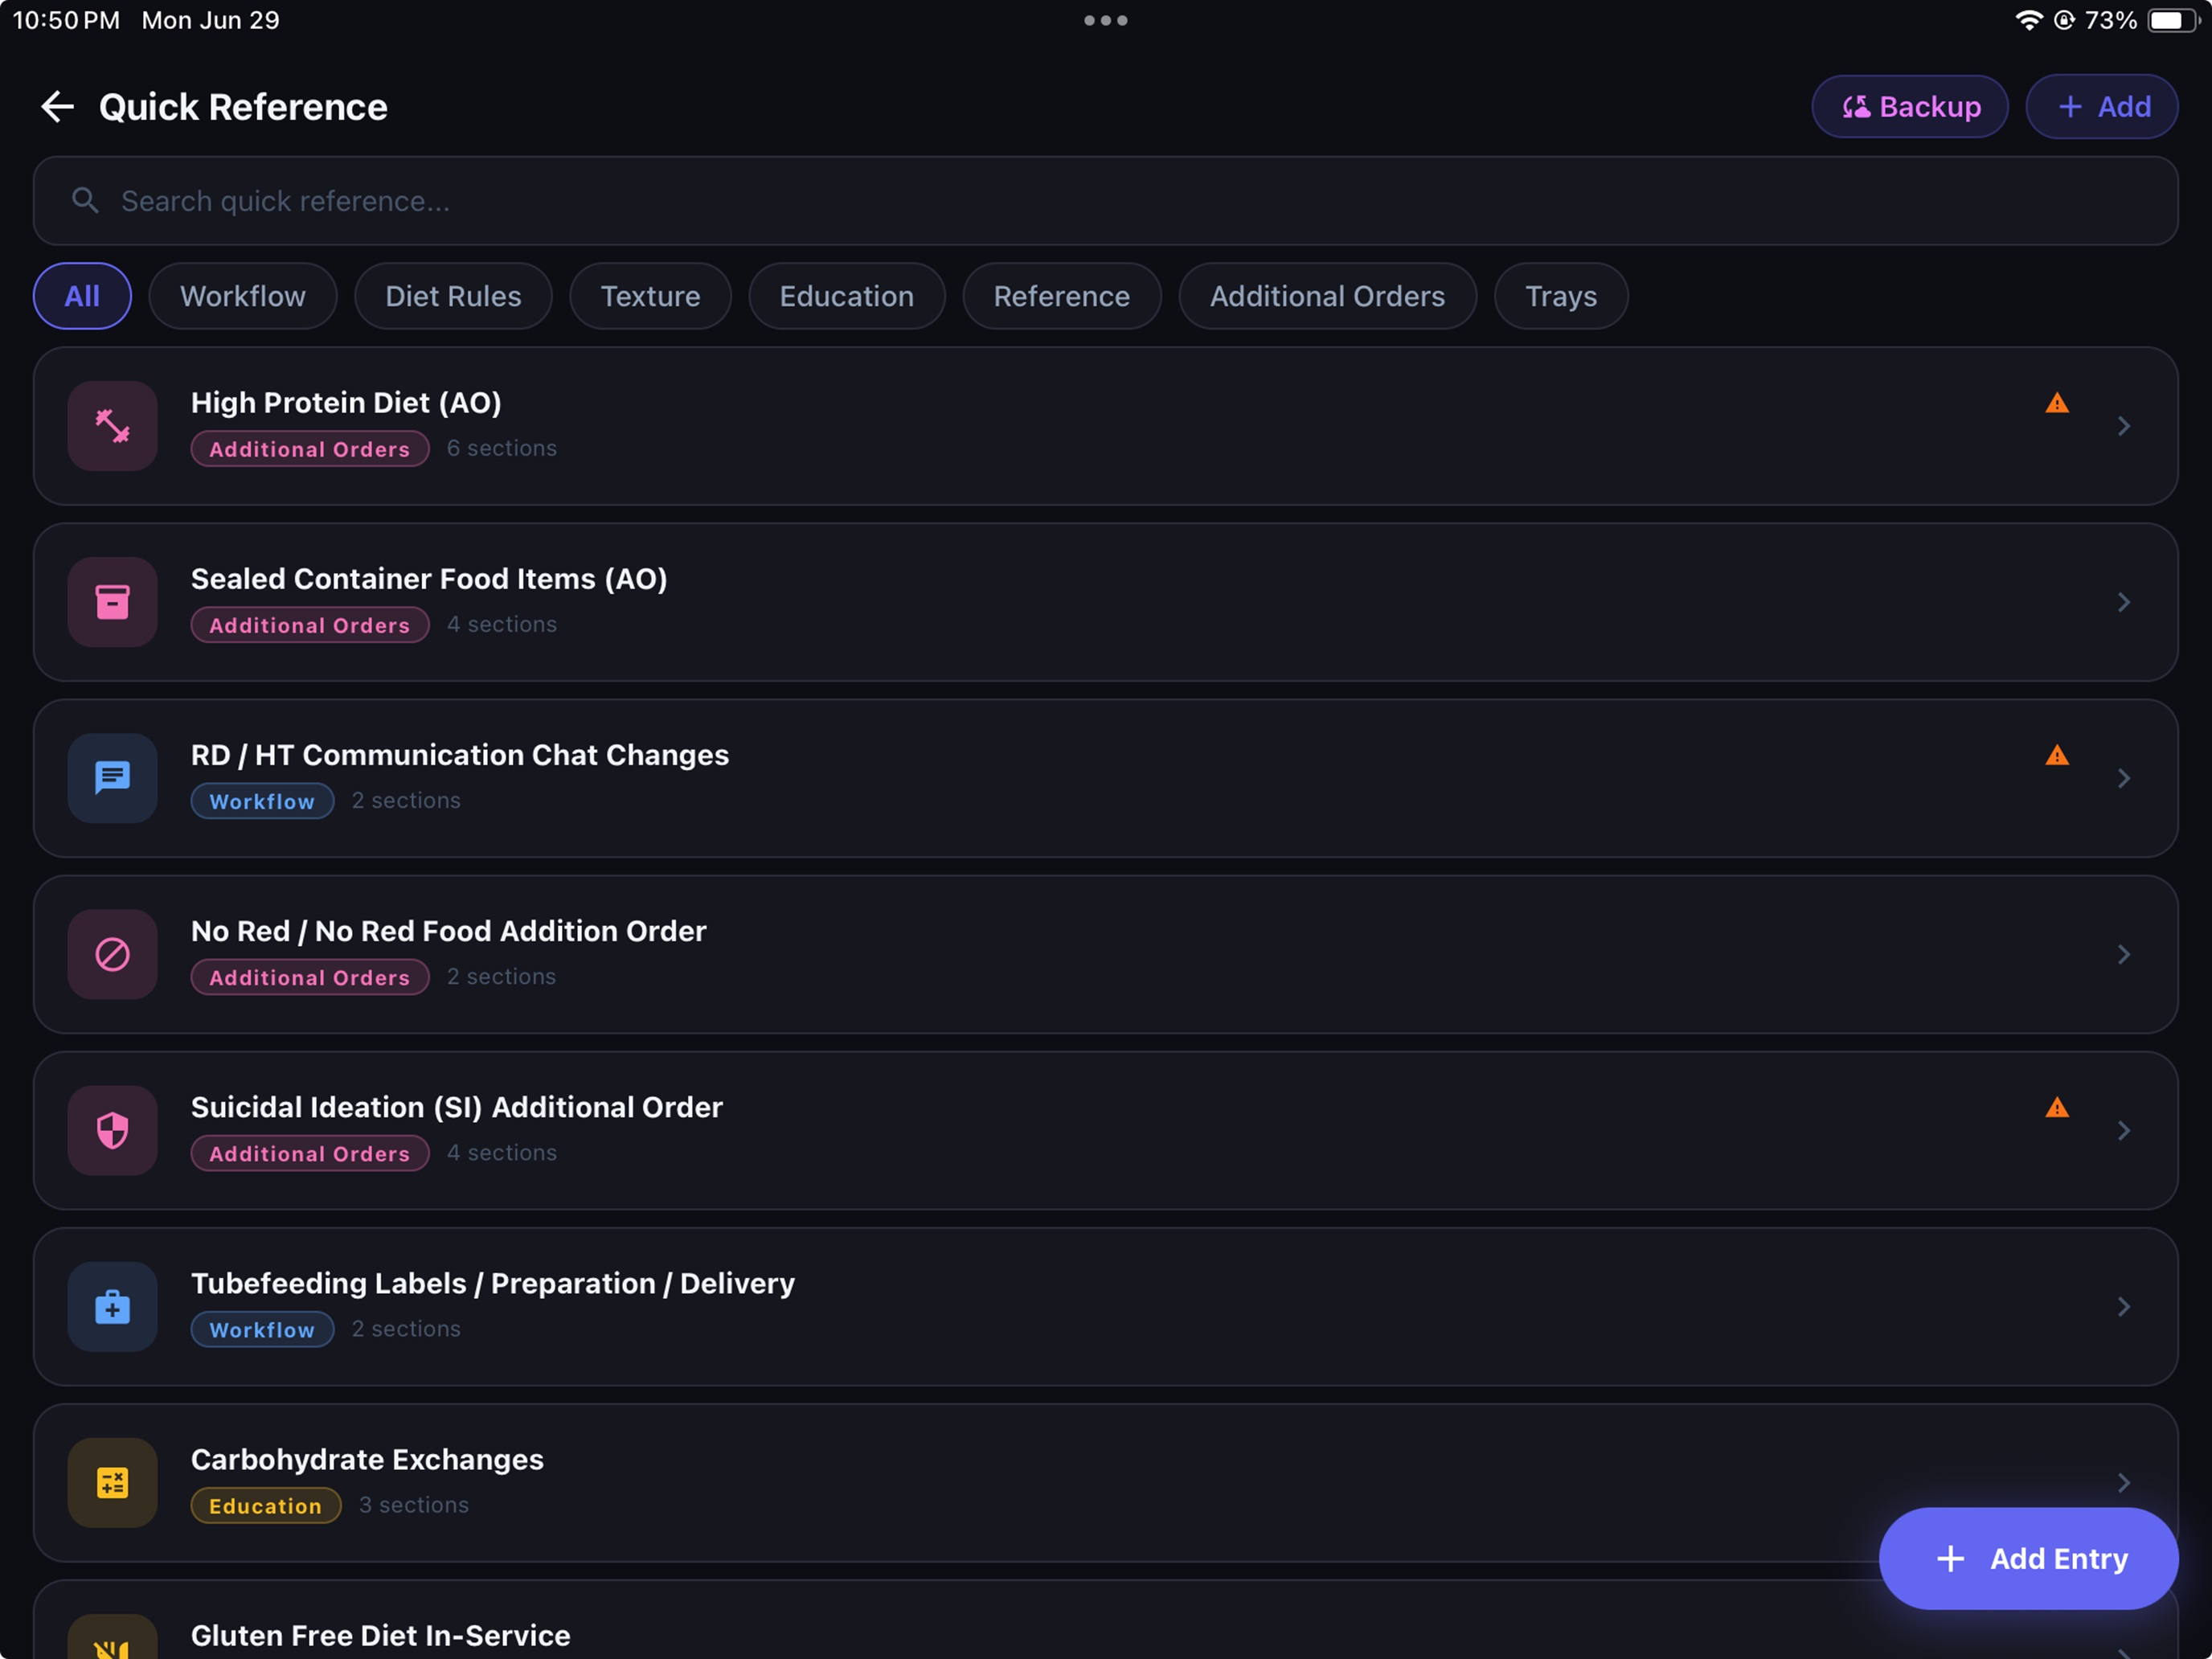Click Additional Orders tag on Suicidal Ideation
The image size is (2212, 1659).
pyautogui.click(x=310, y=1153)
